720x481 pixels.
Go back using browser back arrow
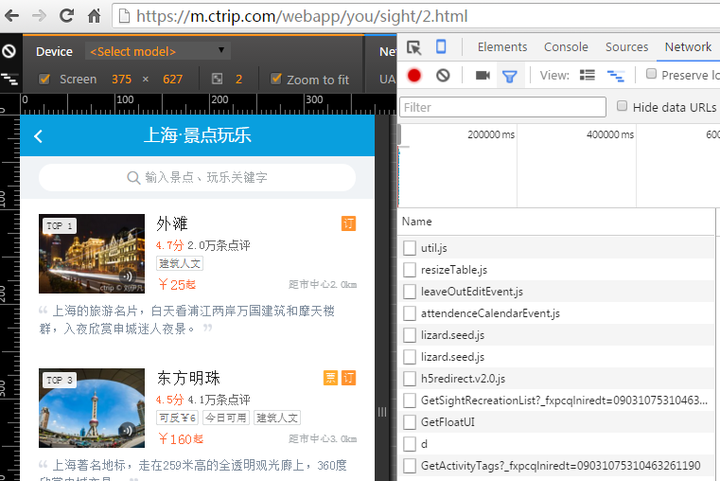pos(11,16)
